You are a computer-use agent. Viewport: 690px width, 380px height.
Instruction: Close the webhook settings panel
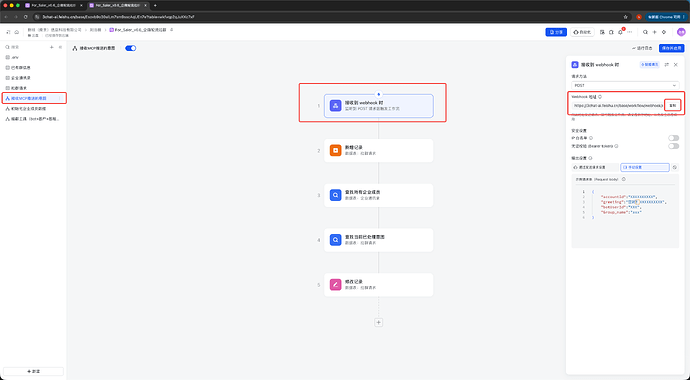coord(675,65)
